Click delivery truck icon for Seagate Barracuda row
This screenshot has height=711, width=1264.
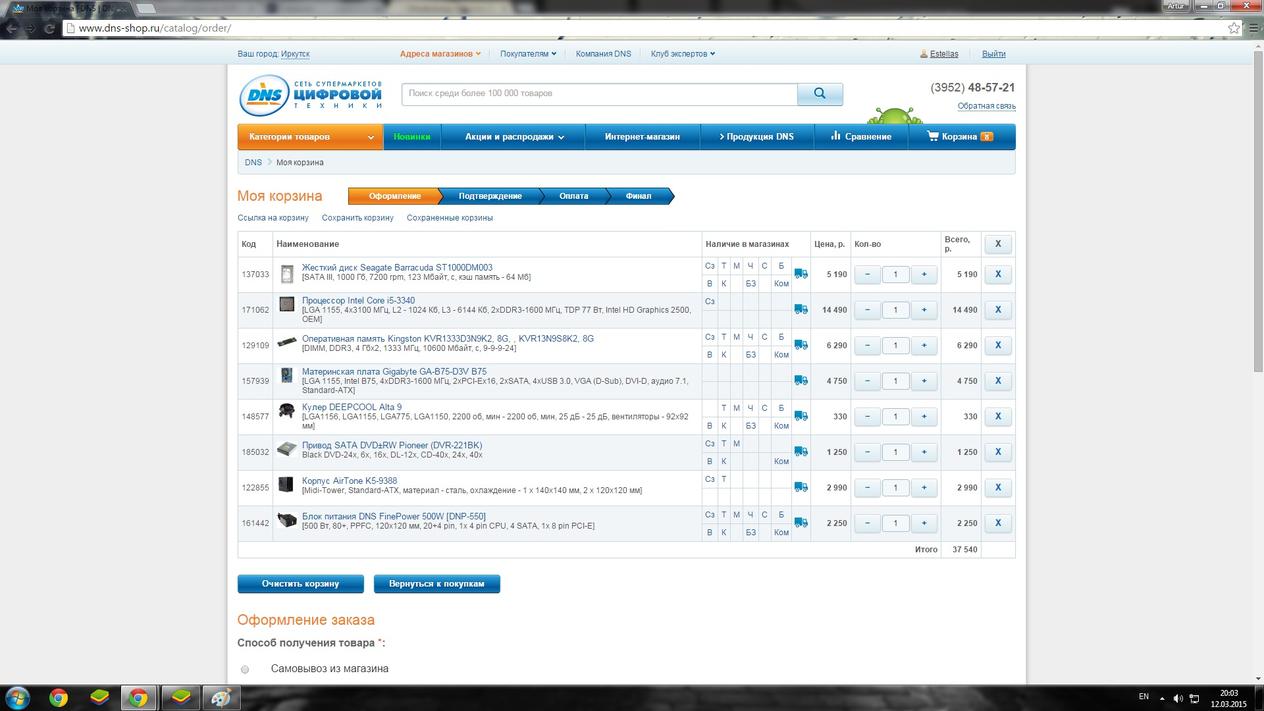[801, 274]
